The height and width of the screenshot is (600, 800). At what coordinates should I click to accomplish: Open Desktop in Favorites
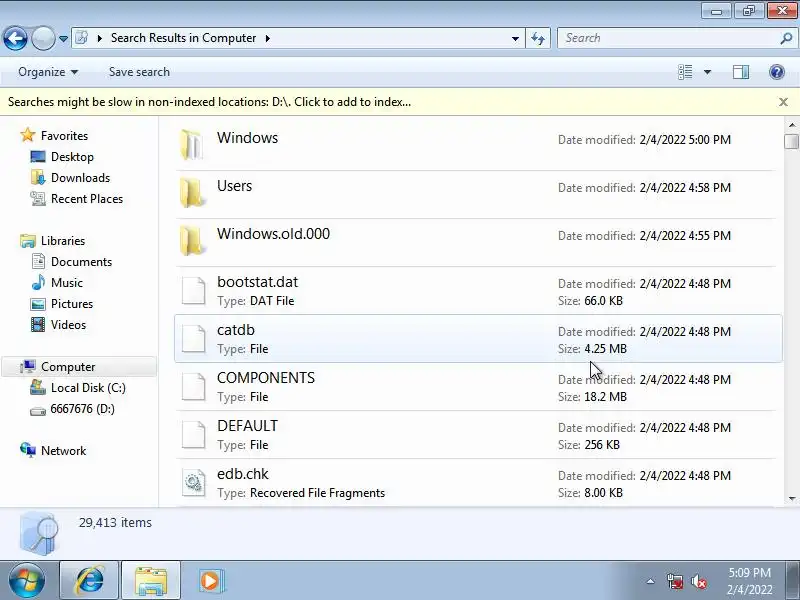(x=72, y=157)
